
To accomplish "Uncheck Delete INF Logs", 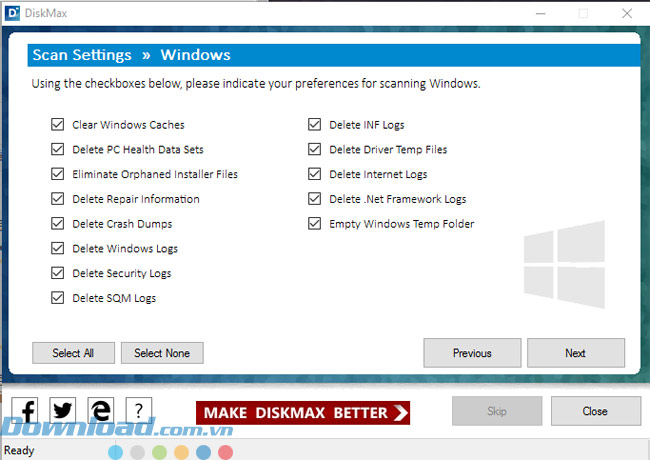I will coord(315,124).
